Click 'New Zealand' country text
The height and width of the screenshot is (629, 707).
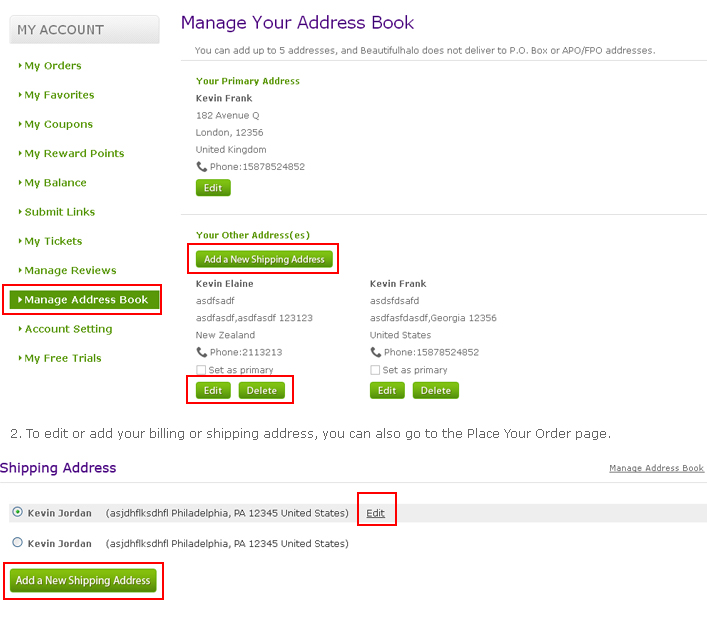pos(225,335)
